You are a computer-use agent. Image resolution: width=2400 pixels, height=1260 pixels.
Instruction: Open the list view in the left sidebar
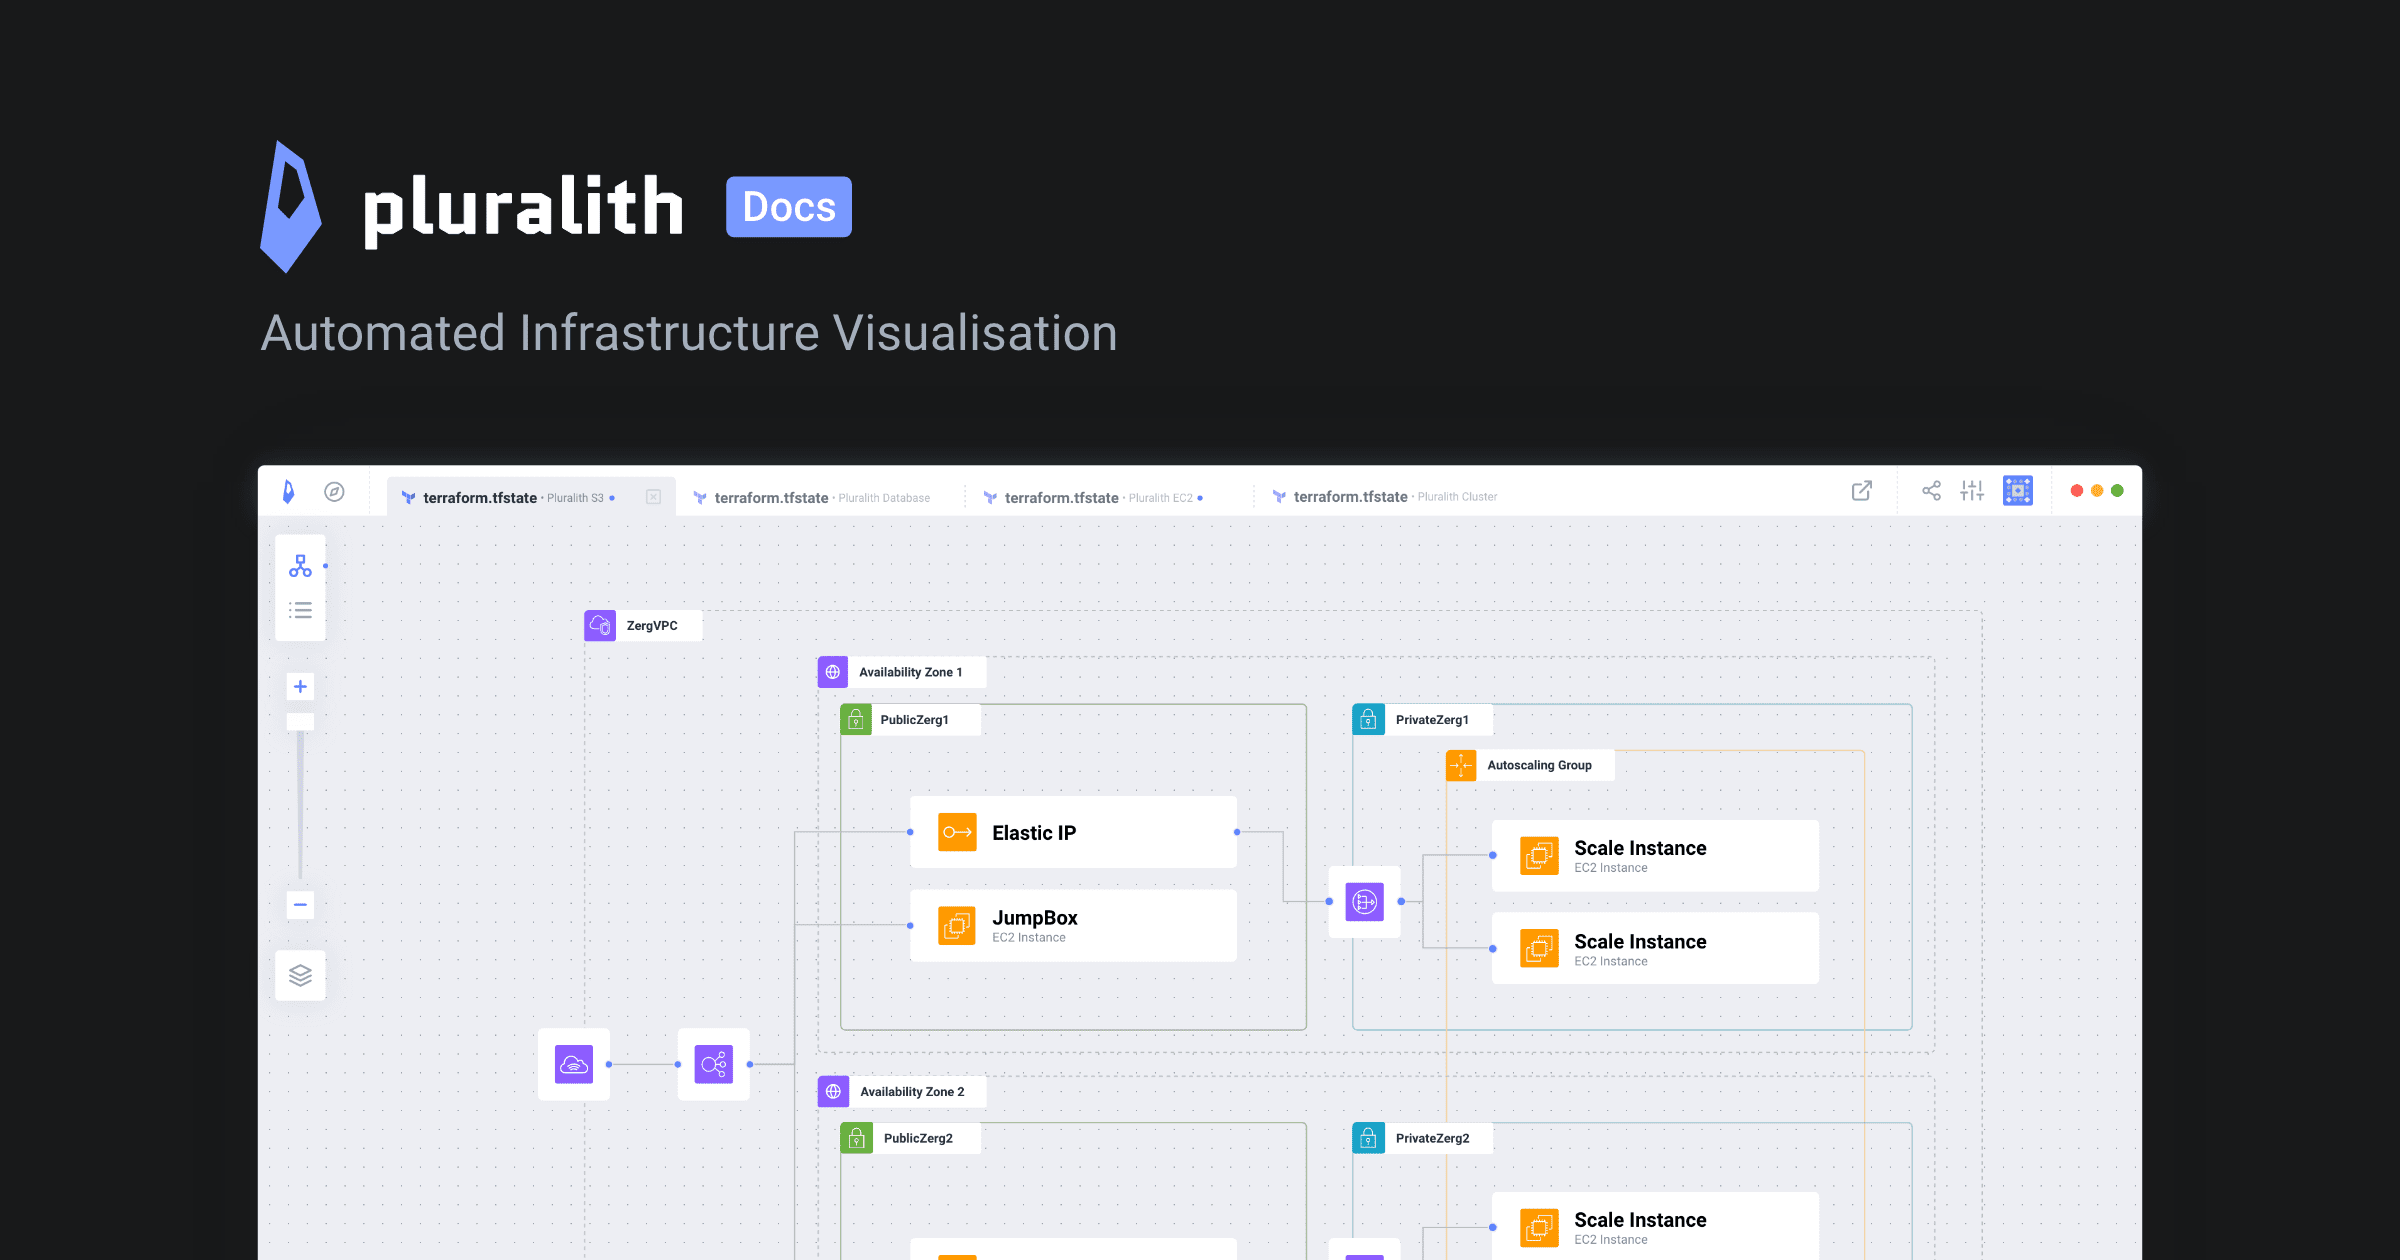coord(300,609)
